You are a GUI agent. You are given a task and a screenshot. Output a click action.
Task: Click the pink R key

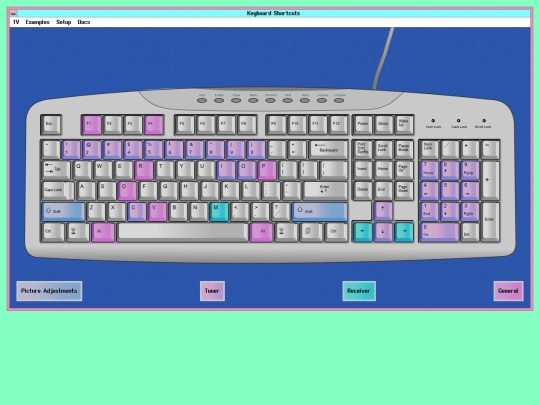pyautogui.click(x=144, y=170)
